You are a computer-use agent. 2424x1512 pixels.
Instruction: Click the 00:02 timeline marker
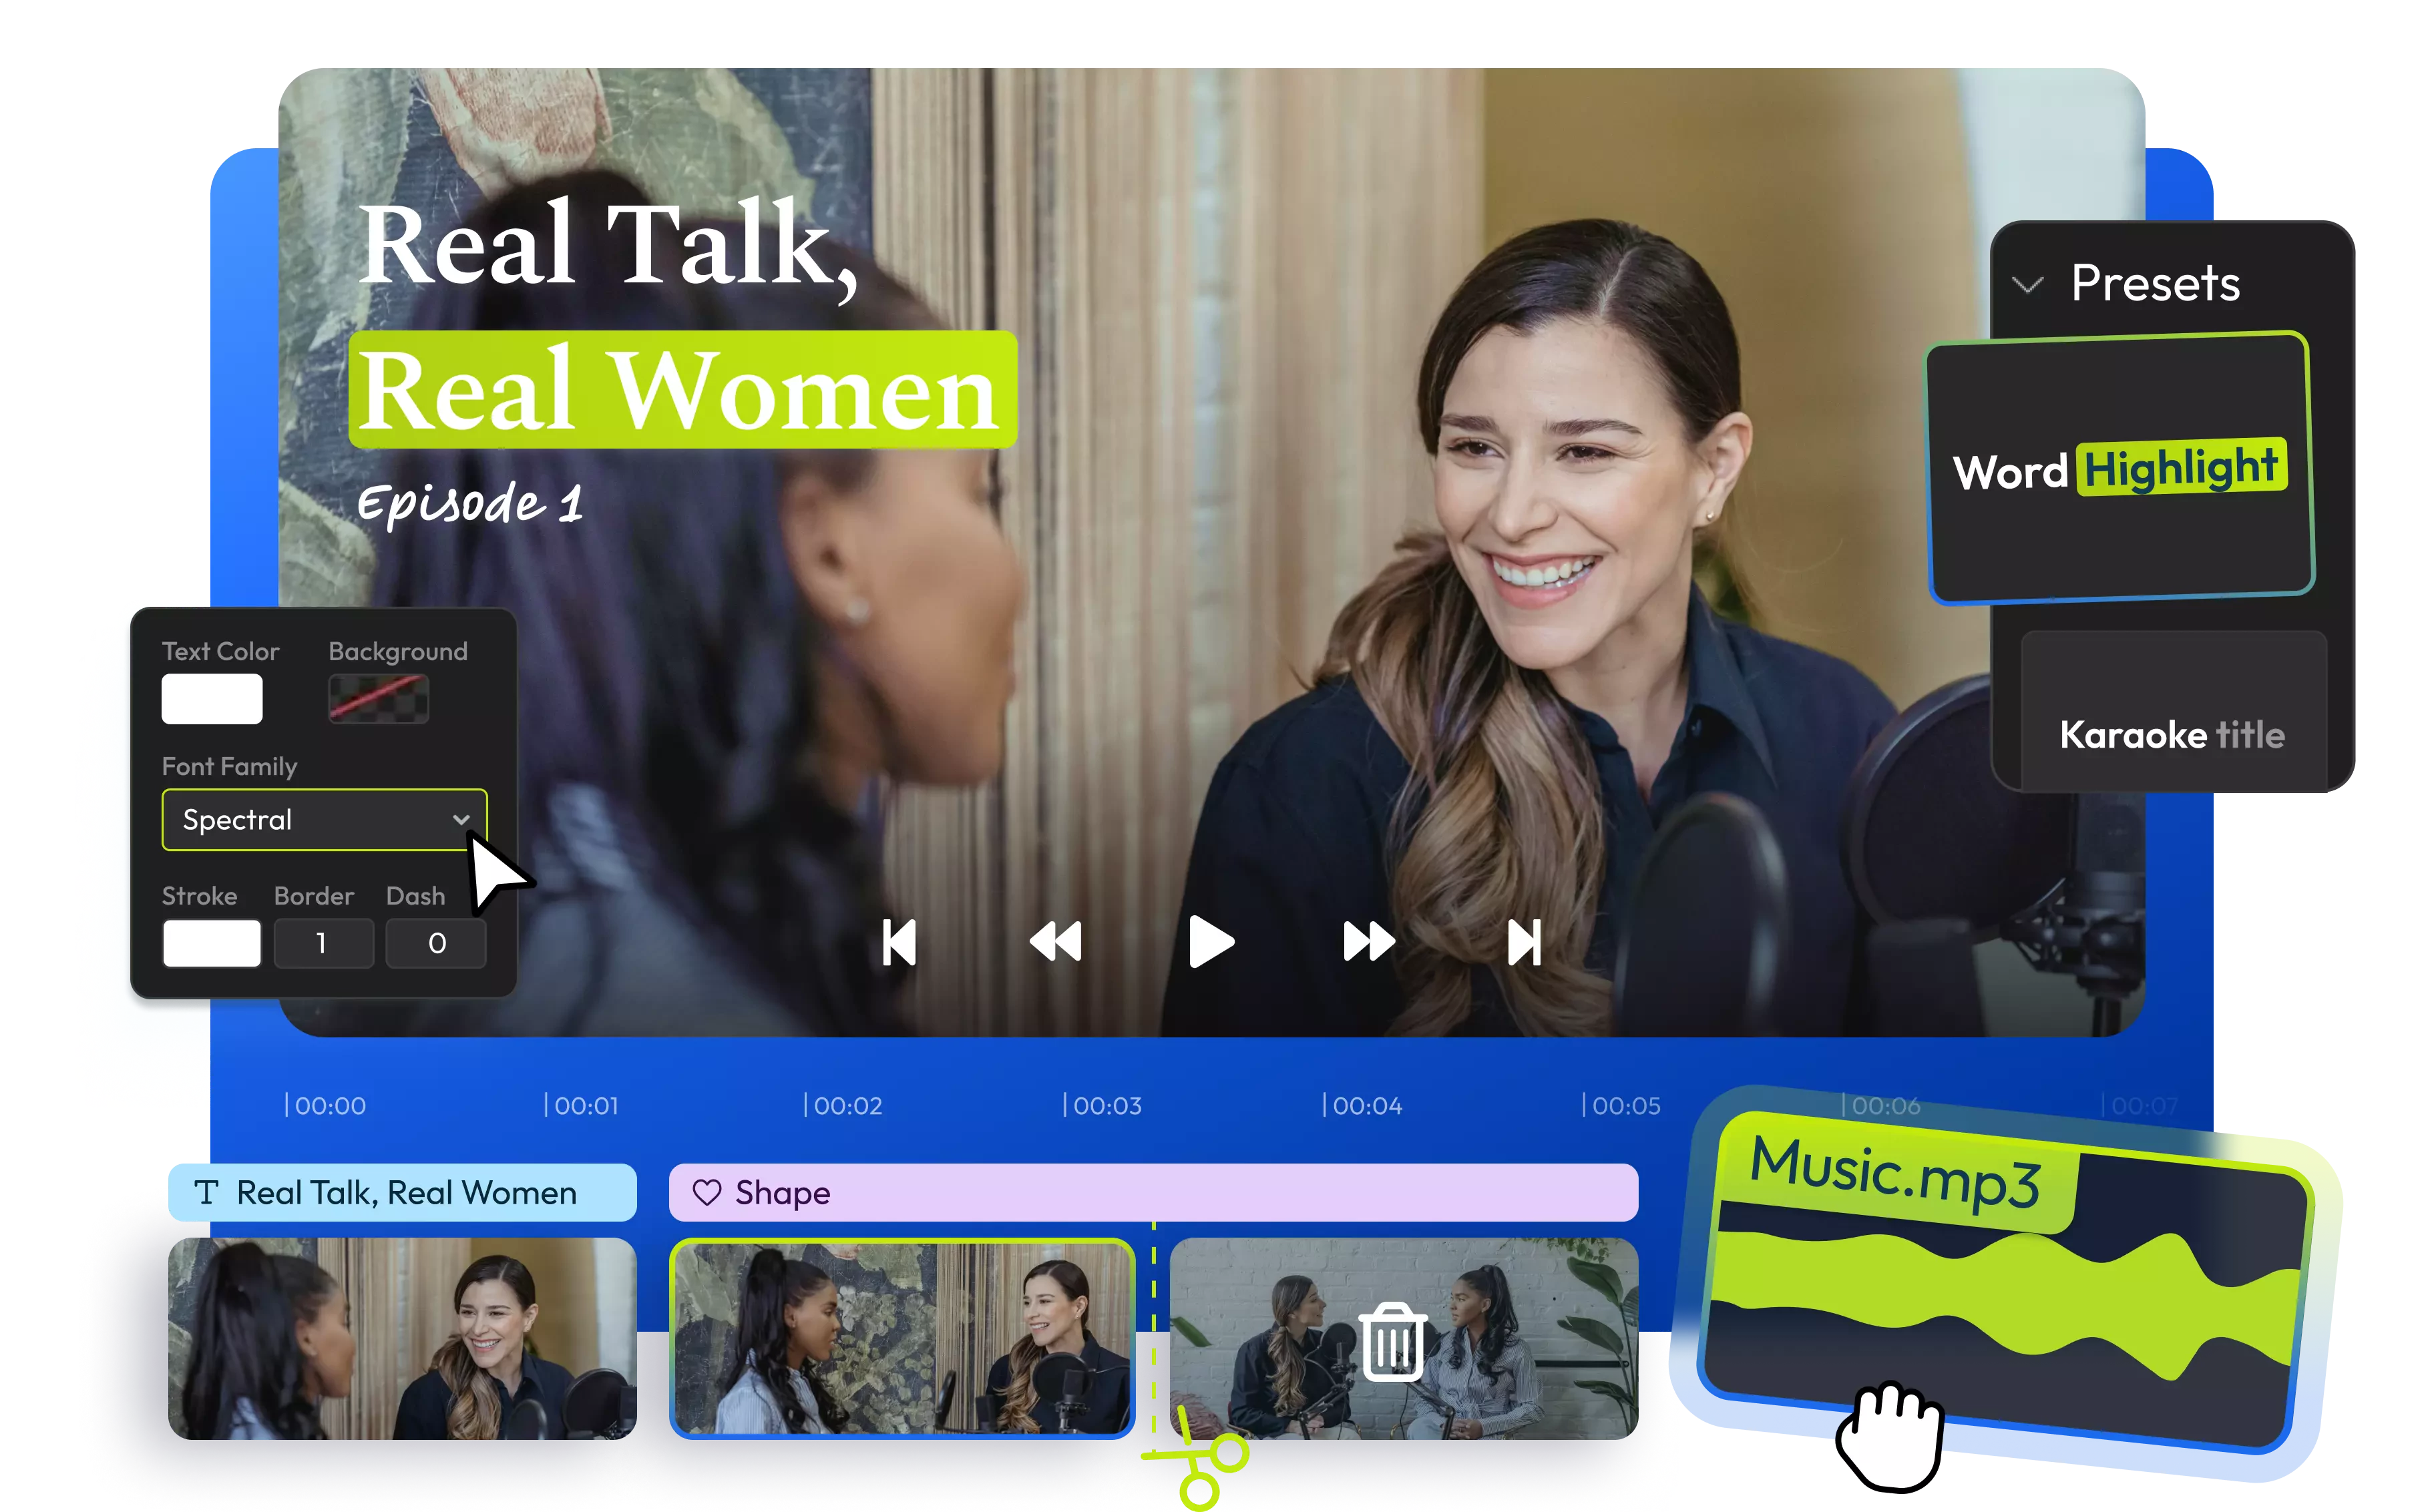click(843, 1105)
